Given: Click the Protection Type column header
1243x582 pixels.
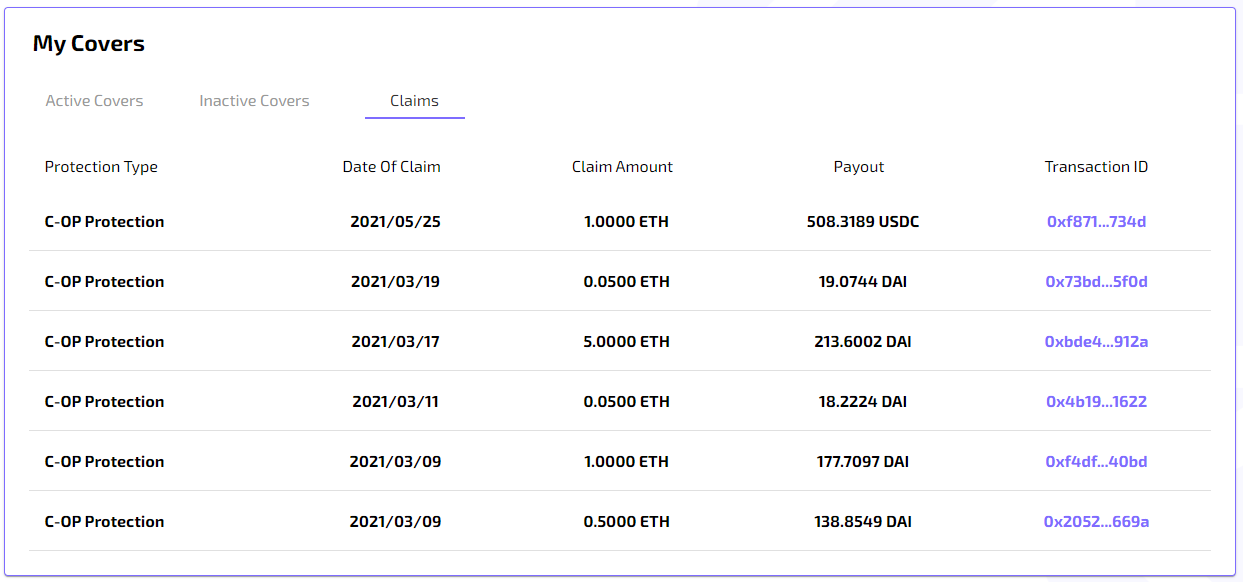Looking at the screenshot, I should click(101, 167).
